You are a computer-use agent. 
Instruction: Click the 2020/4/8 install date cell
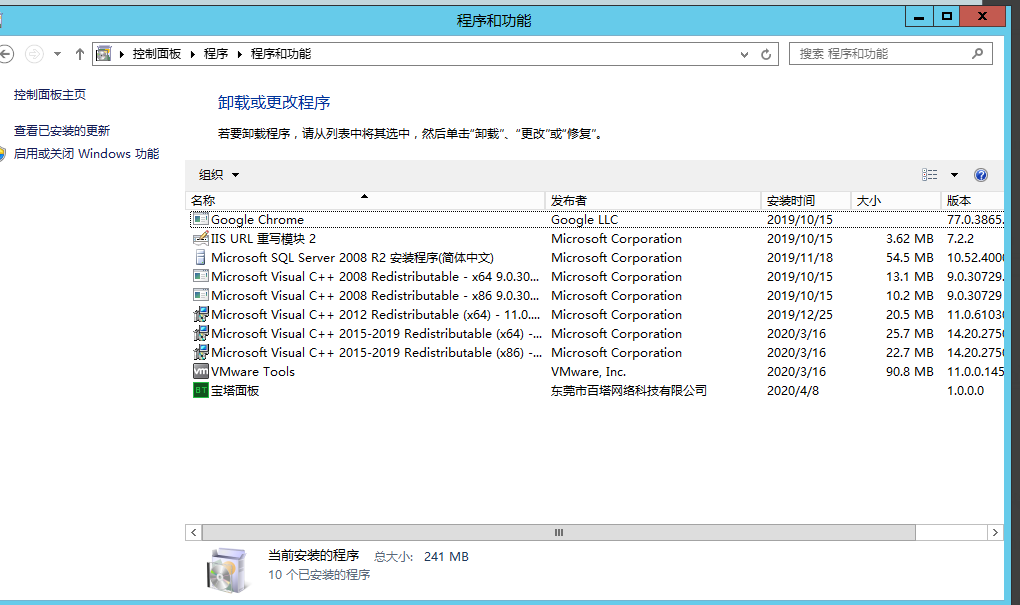click(x=793, y=390)
